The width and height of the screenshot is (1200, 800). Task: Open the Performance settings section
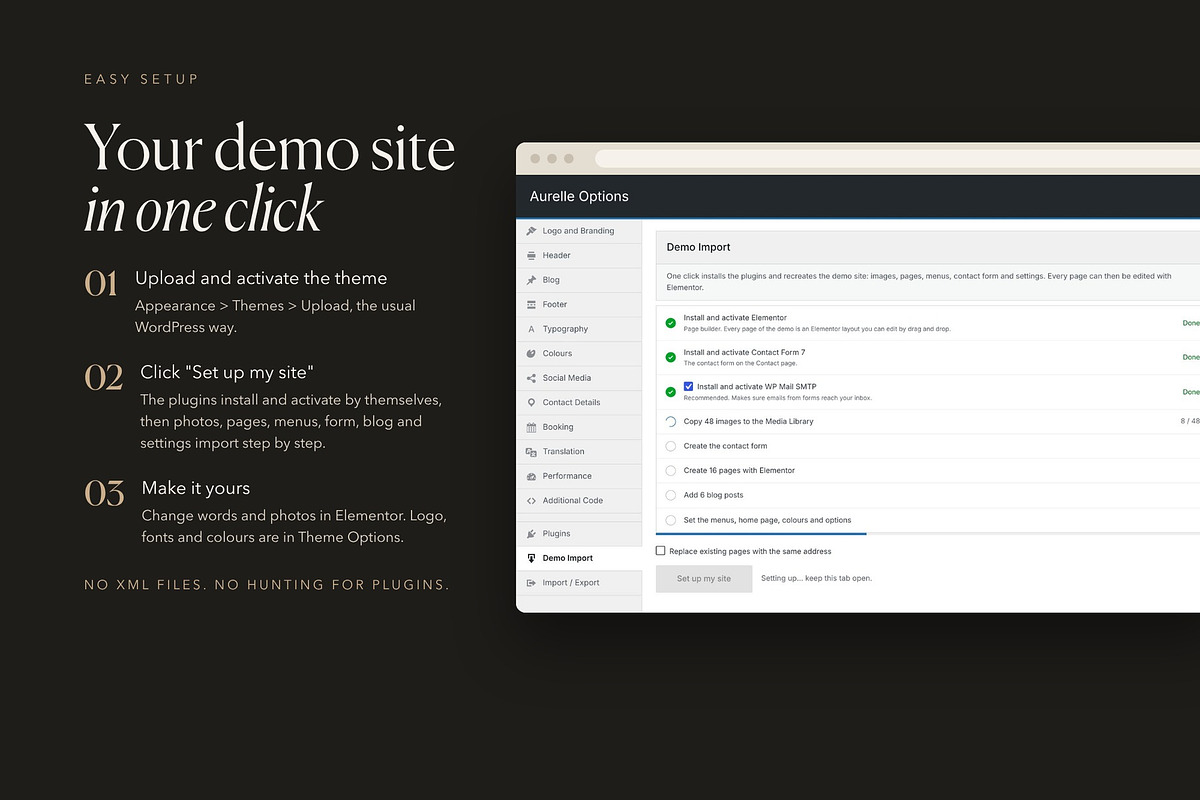(x=579, y=476)
